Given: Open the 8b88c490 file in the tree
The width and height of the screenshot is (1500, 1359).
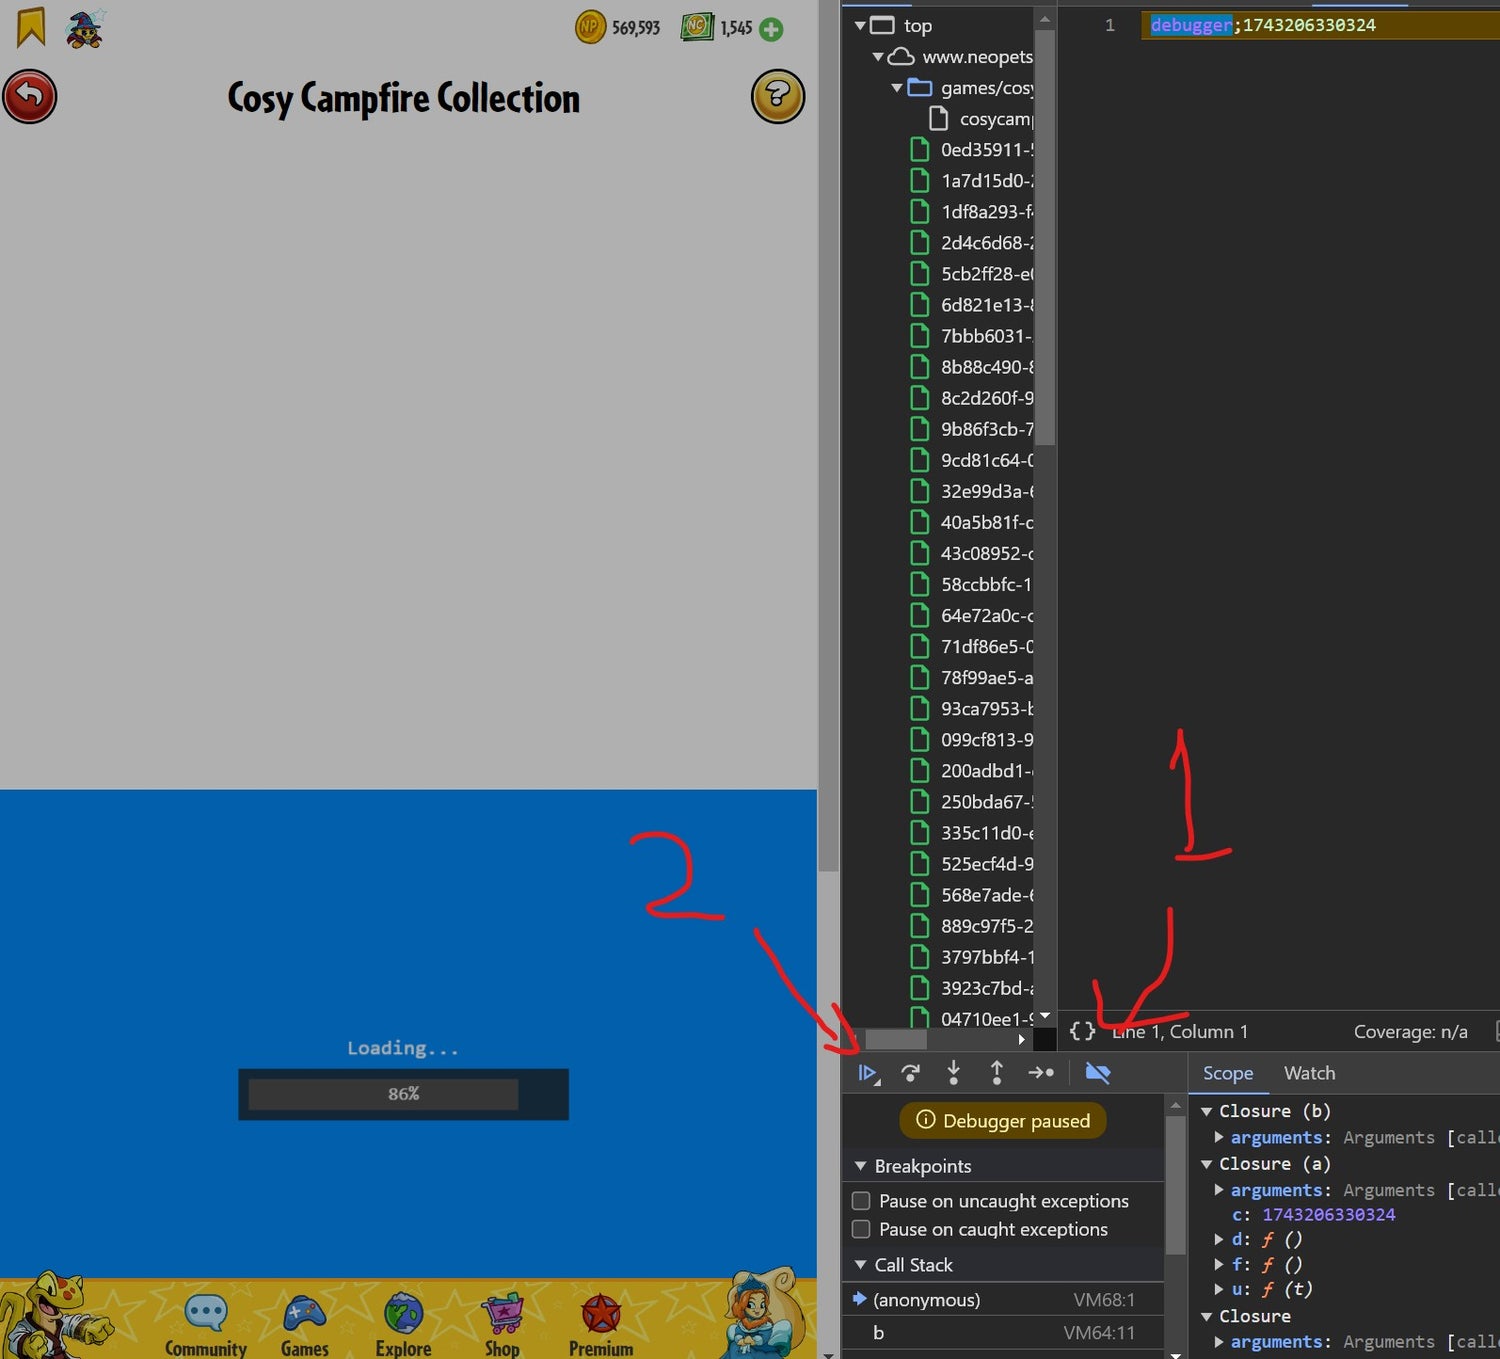Looking at the screenshot, I should (x=973, y=367).
